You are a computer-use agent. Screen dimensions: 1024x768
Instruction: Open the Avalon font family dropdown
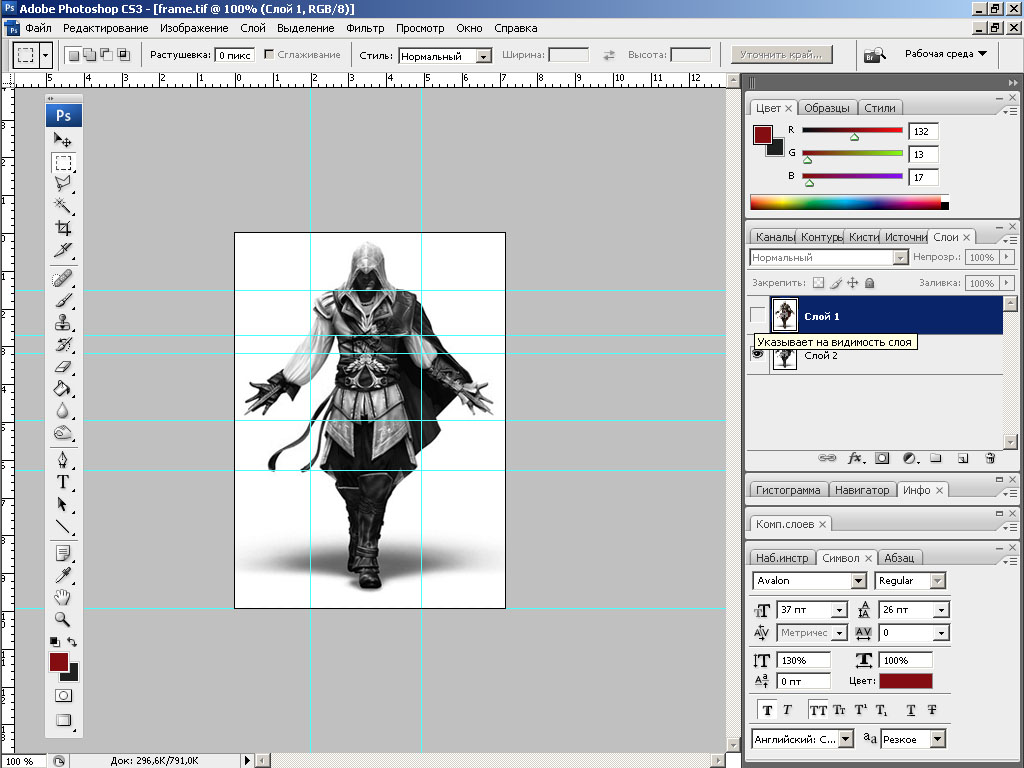858,581
